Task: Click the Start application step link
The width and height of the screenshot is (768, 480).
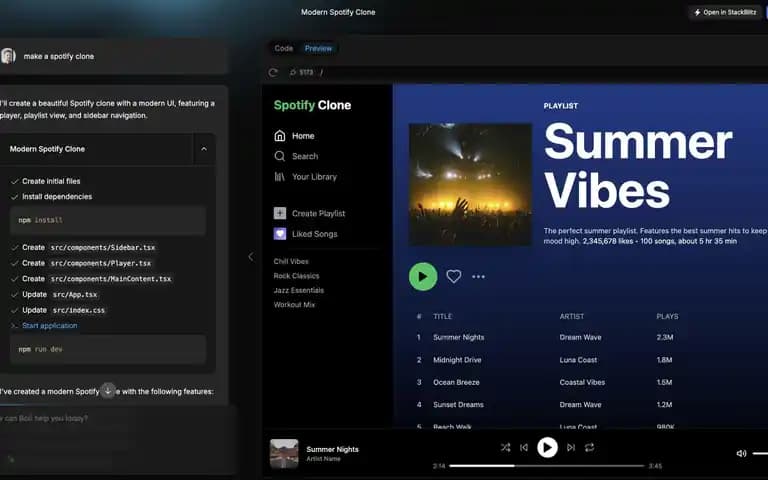Action: tap(49, 325)
